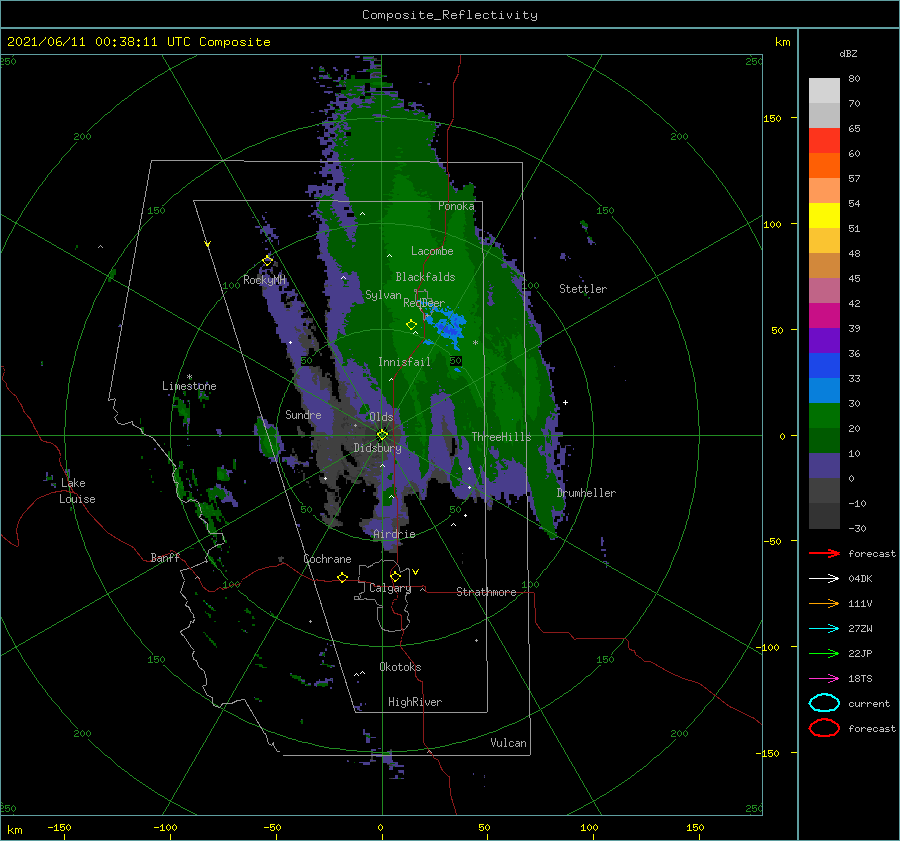900x841 pixels.
Task: Select the Vulcan label
Action: pos(508,743)
